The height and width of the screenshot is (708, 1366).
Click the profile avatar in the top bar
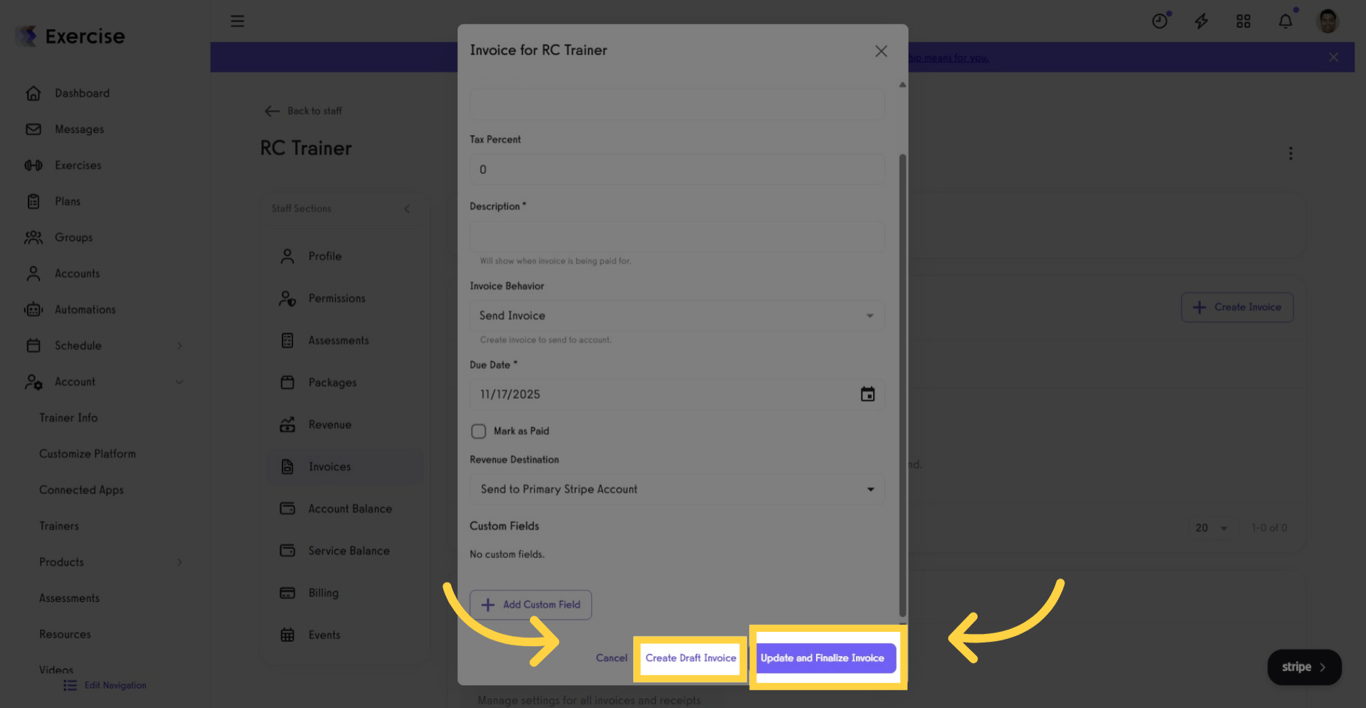click(1327, 20)
